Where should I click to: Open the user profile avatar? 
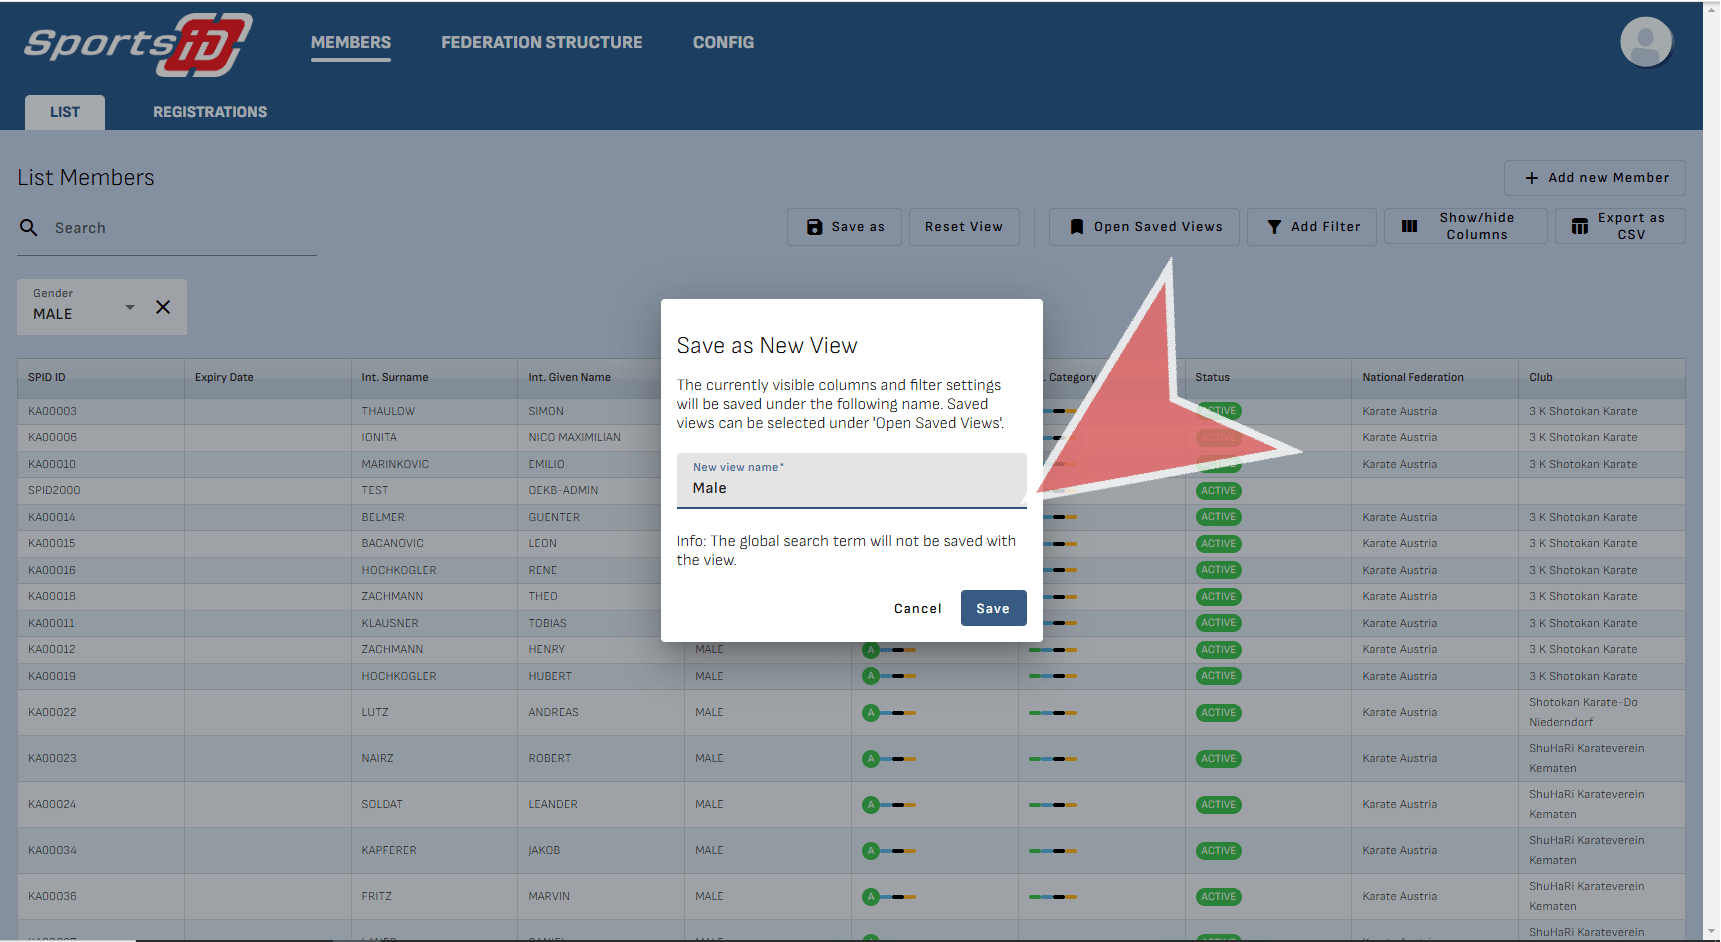1645,43
